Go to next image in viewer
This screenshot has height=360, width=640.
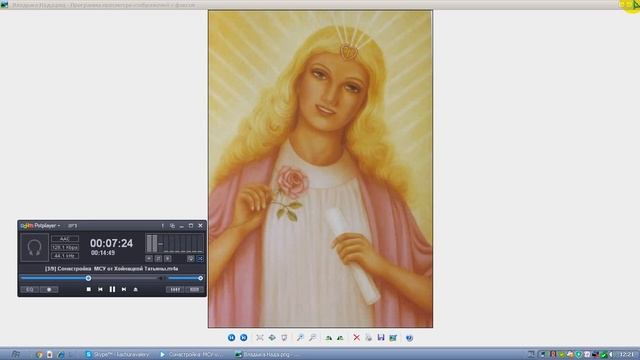click(x=244, y=338)
